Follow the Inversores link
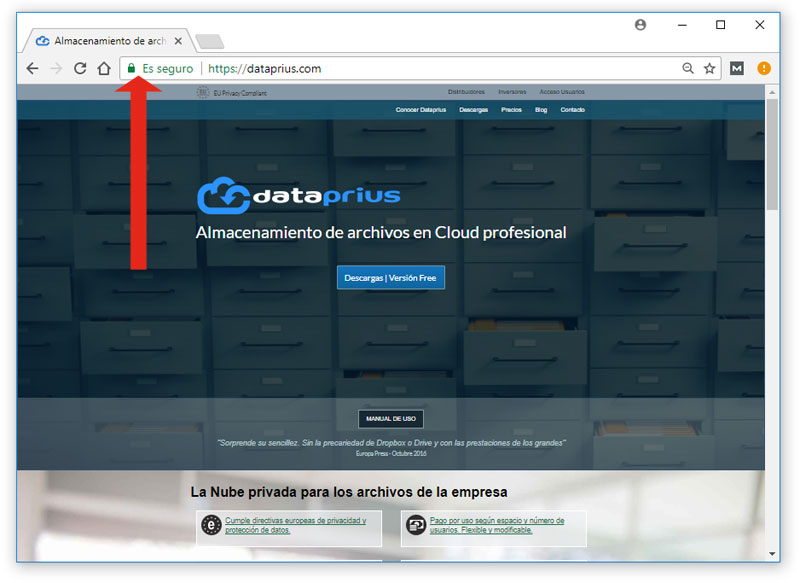Screen dimensions: 800x583 pyautogui.click(x=512, y=92)
